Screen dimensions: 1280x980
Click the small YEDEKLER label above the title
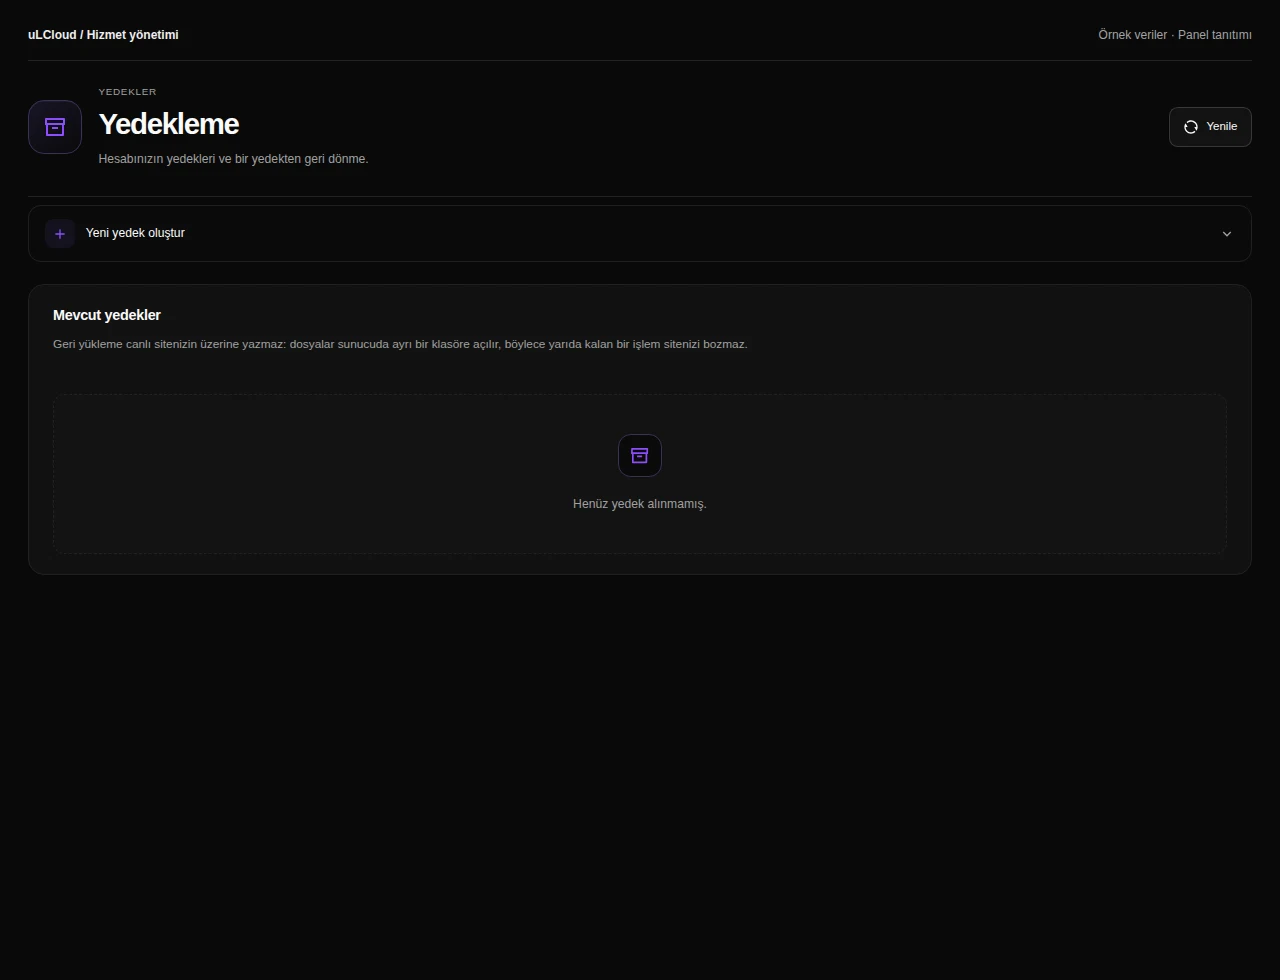click(127, 92)
